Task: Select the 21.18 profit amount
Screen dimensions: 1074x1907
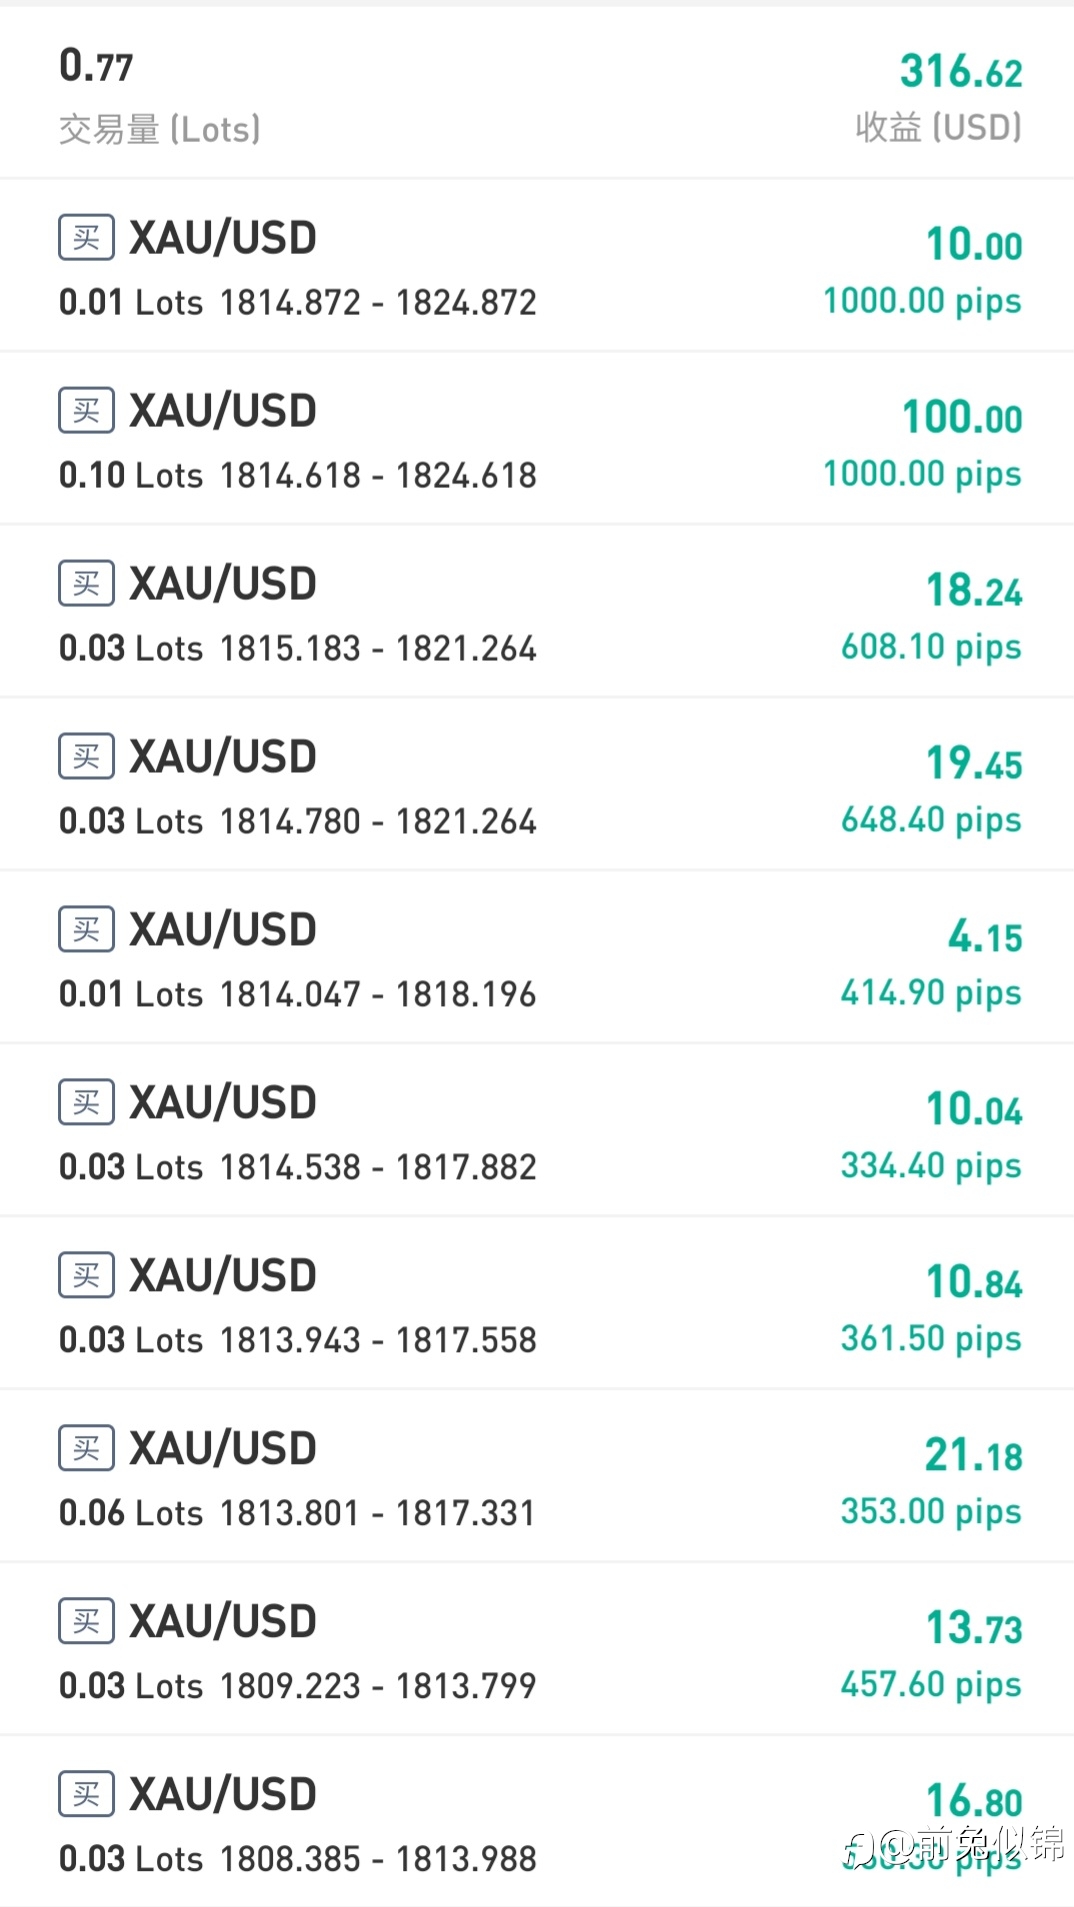Action: click(x=973, y=1456)
